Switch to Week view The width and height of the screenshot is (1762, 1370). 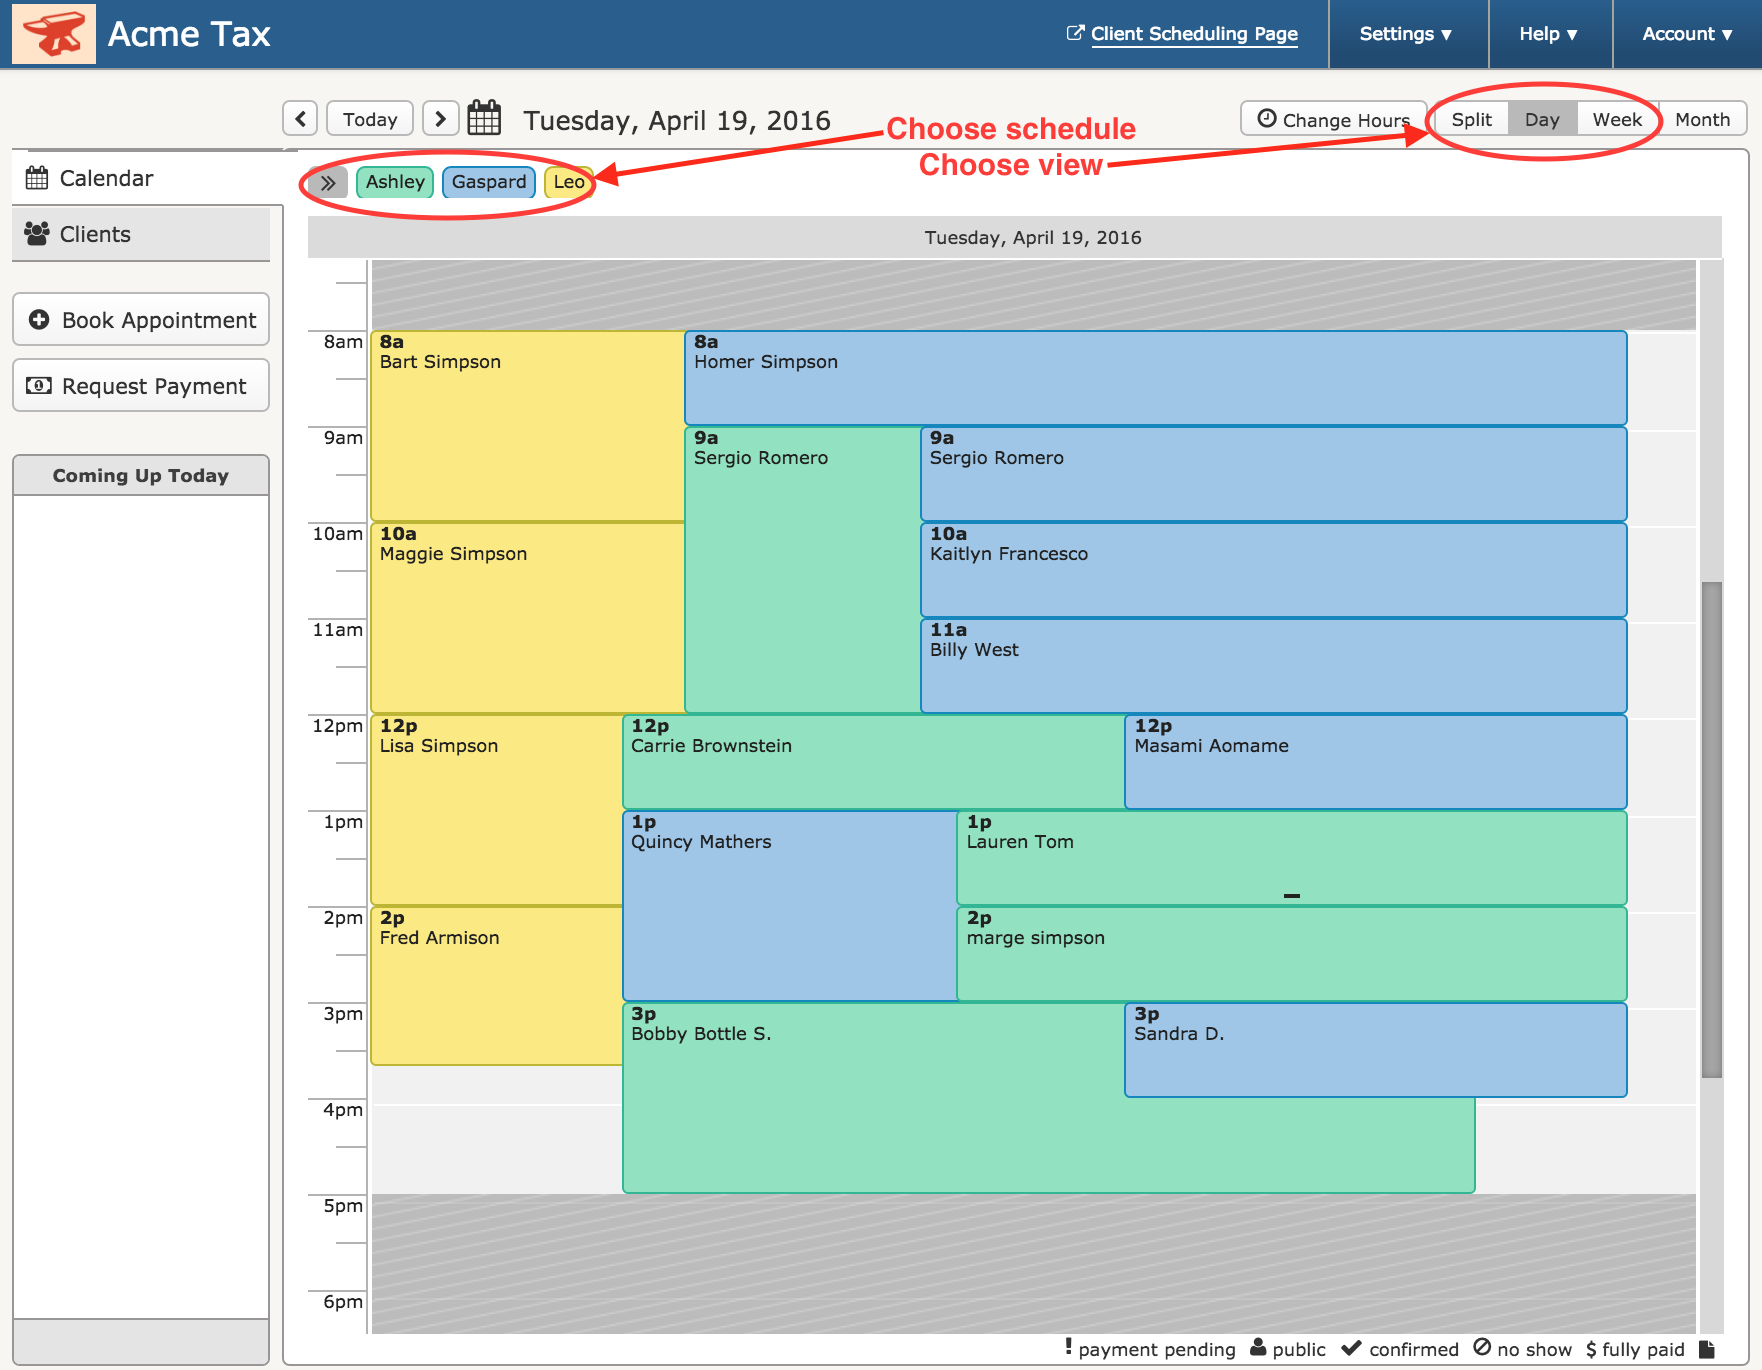(1617, 119)
